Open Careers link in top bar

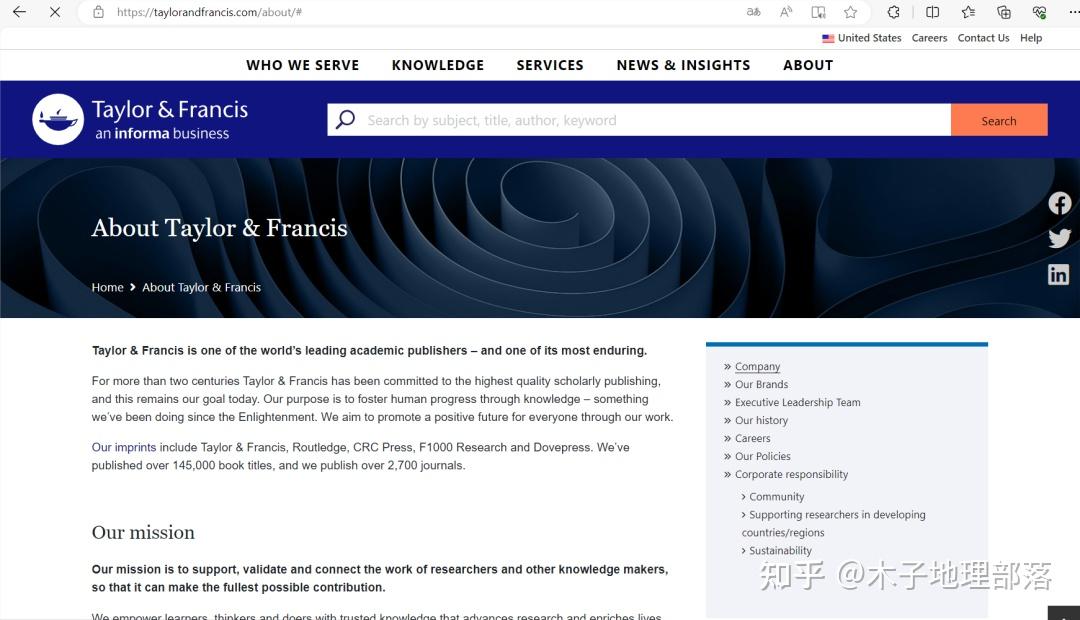pyautogui.click(x=929, y=38)
